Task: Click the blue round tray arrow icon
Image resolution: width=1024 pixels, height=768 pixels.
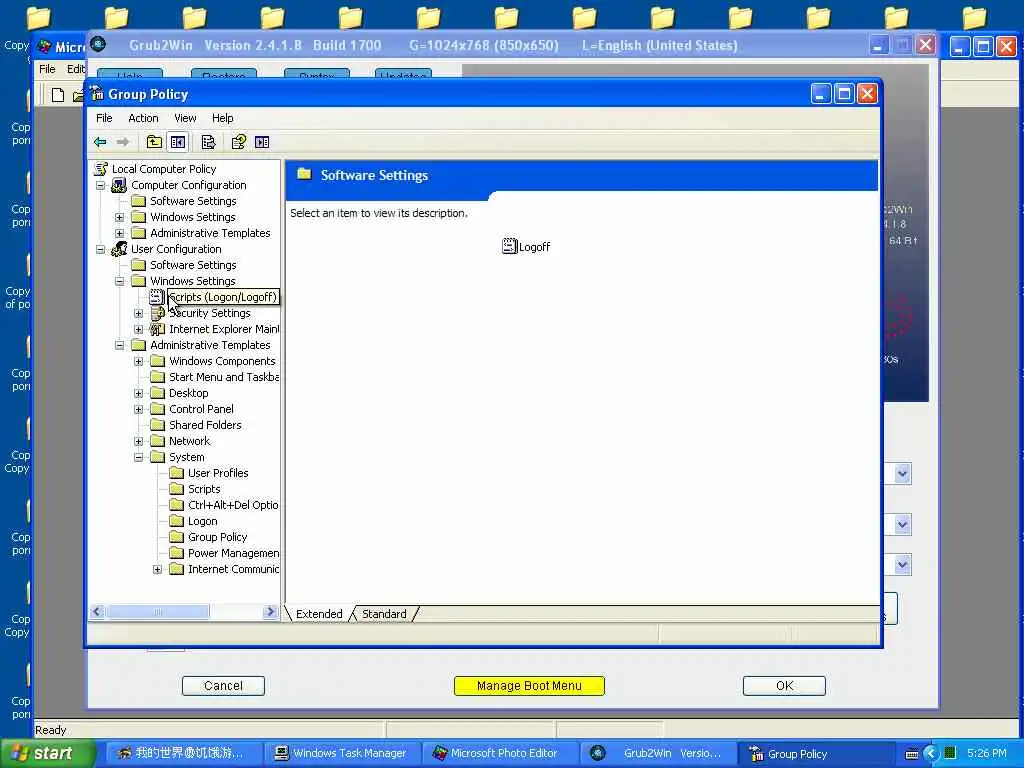Action: pyautogui.click(x=932, y=754)
